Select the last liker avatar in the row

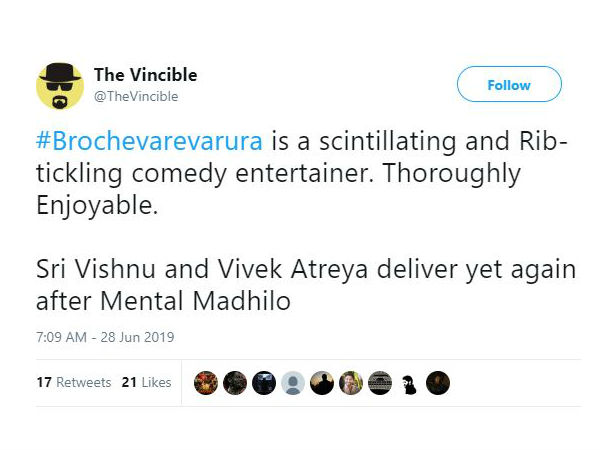[438, 383]
